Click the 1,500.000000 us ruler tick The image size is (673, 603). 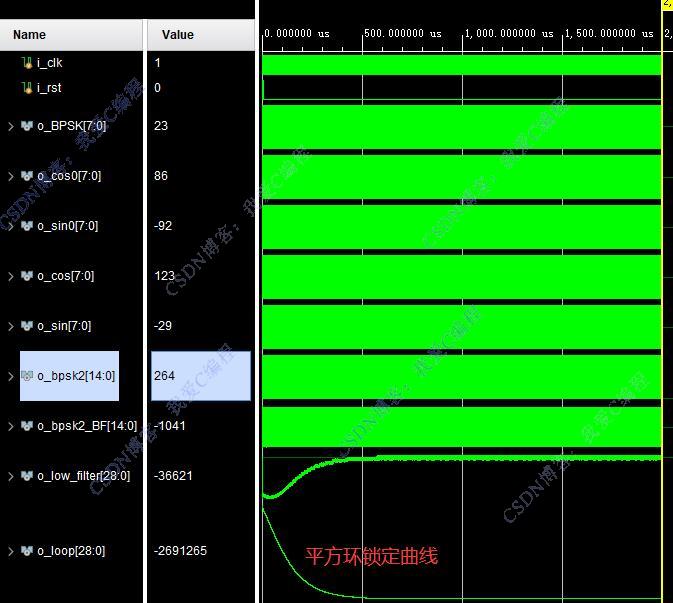(x=609, y=33)
